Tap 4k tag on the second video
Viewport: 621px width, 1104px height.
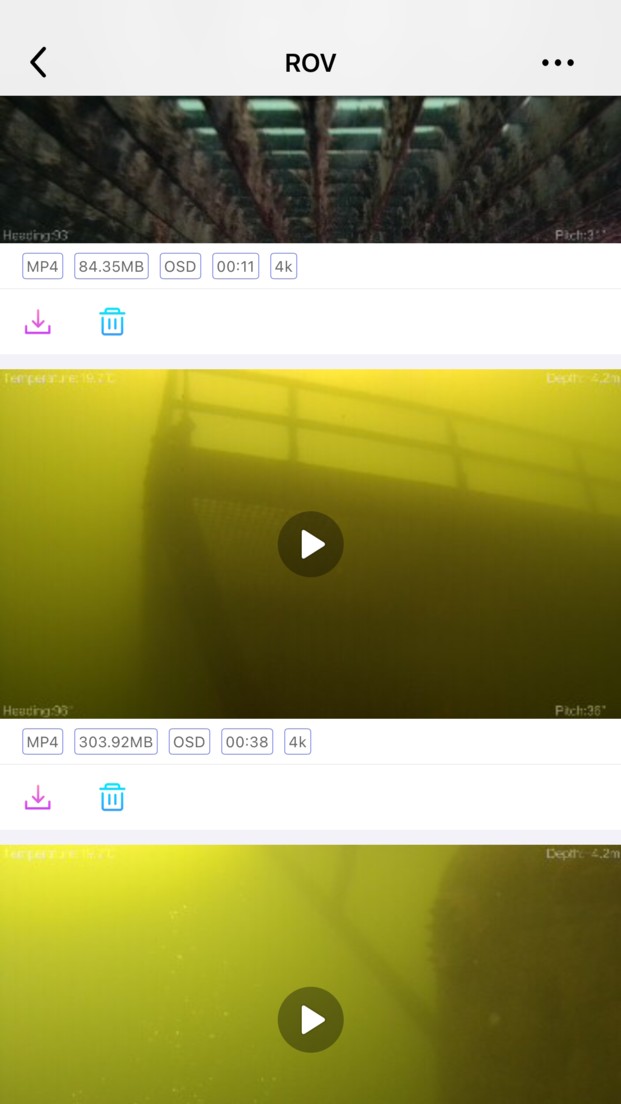click(x=297, y=742)
